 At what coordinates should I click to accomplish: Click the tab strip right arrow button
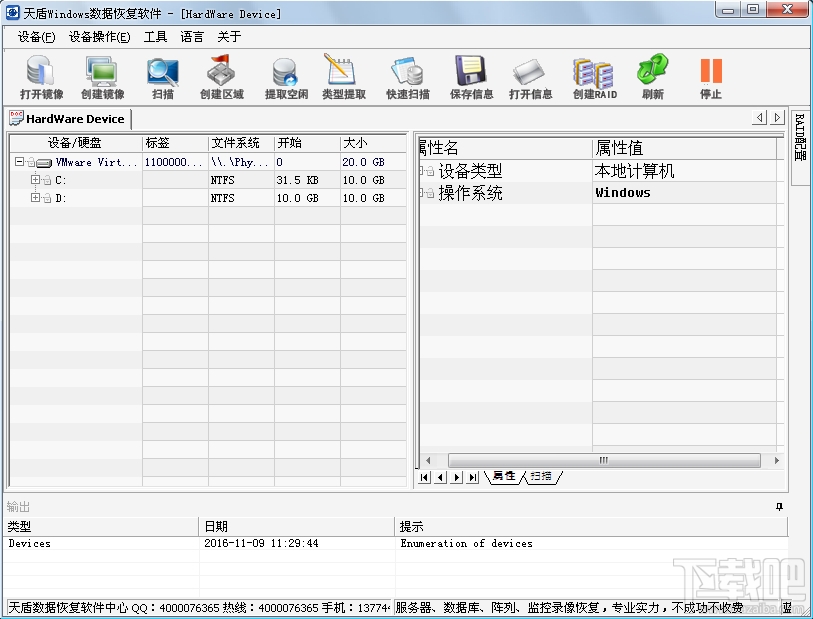(777, 118)
